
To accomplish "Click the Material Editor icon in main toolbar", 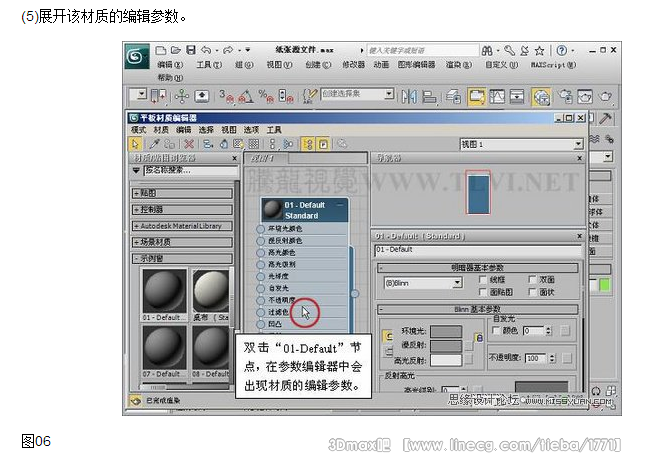I will tap(541, 97).
